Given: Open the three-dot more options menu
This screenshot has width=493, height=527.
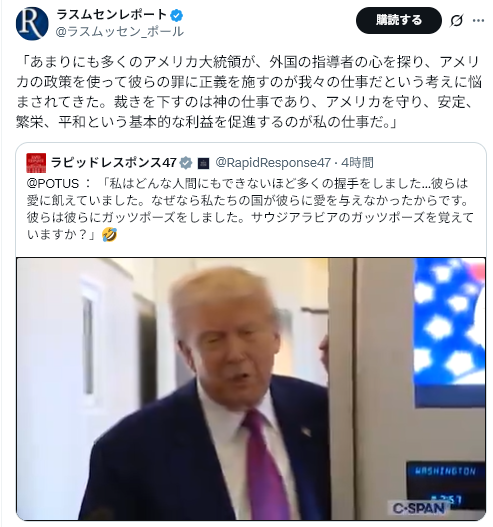Looking at the screenshot, I should (478, 21).
